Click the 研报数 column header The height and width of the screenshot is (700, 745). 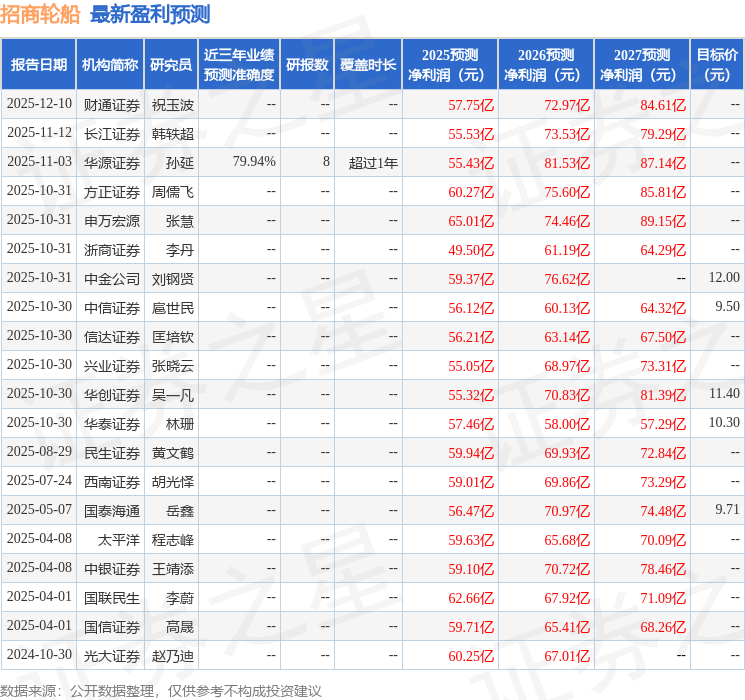[307, 64]
